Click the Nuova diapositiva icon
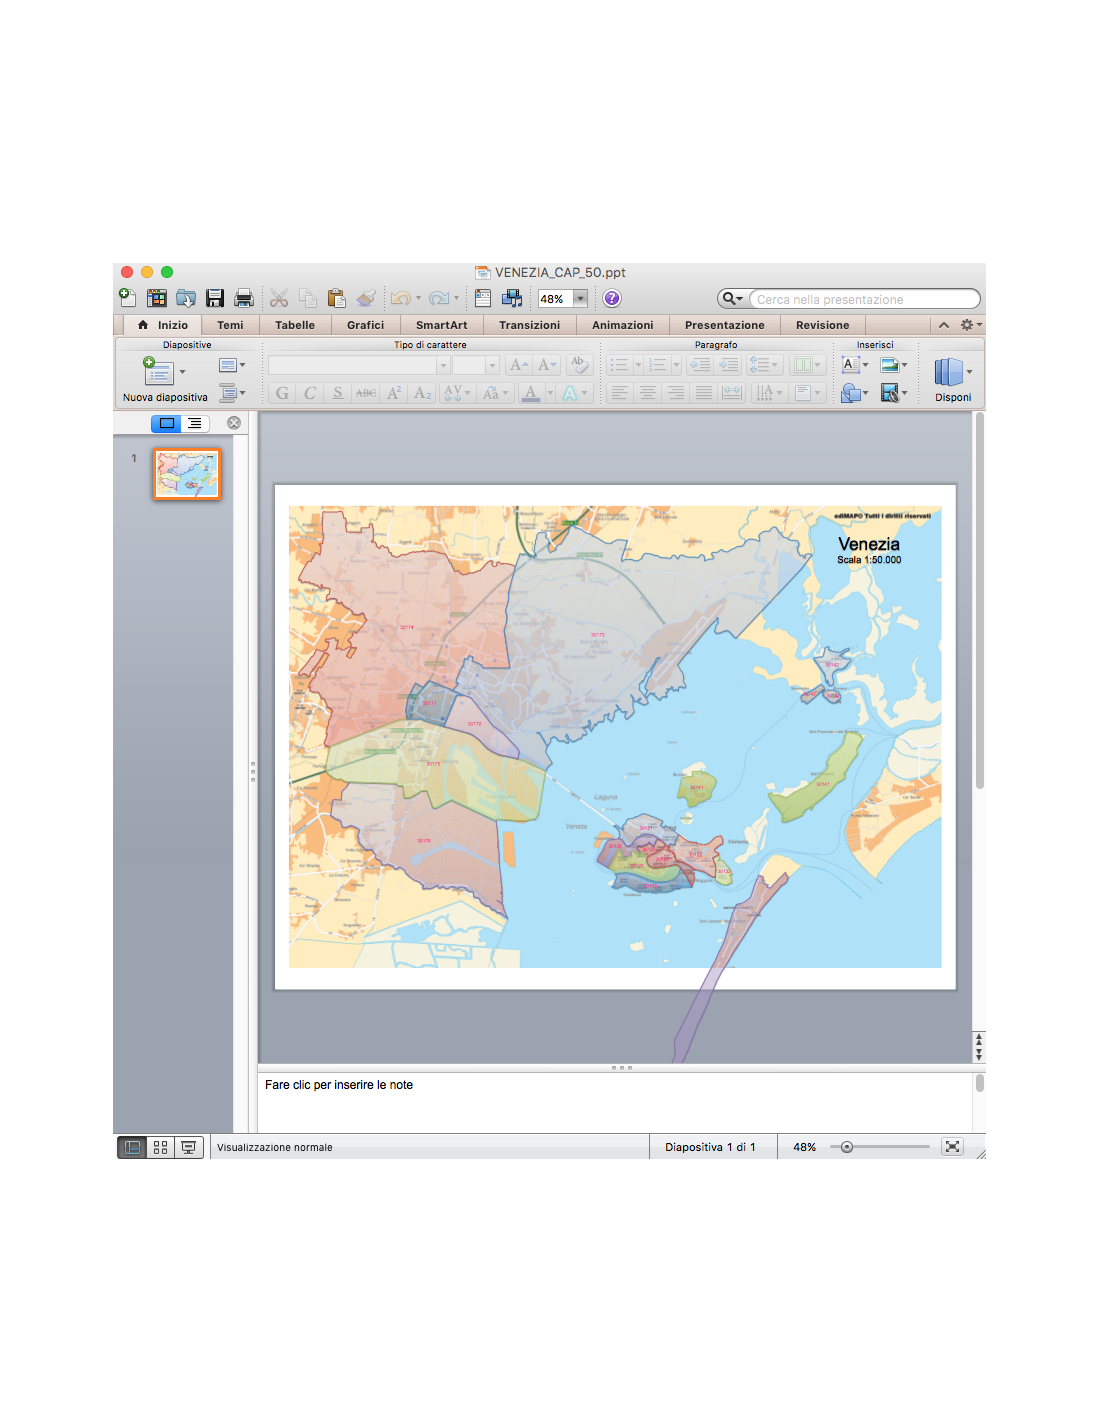 (158, 372)
